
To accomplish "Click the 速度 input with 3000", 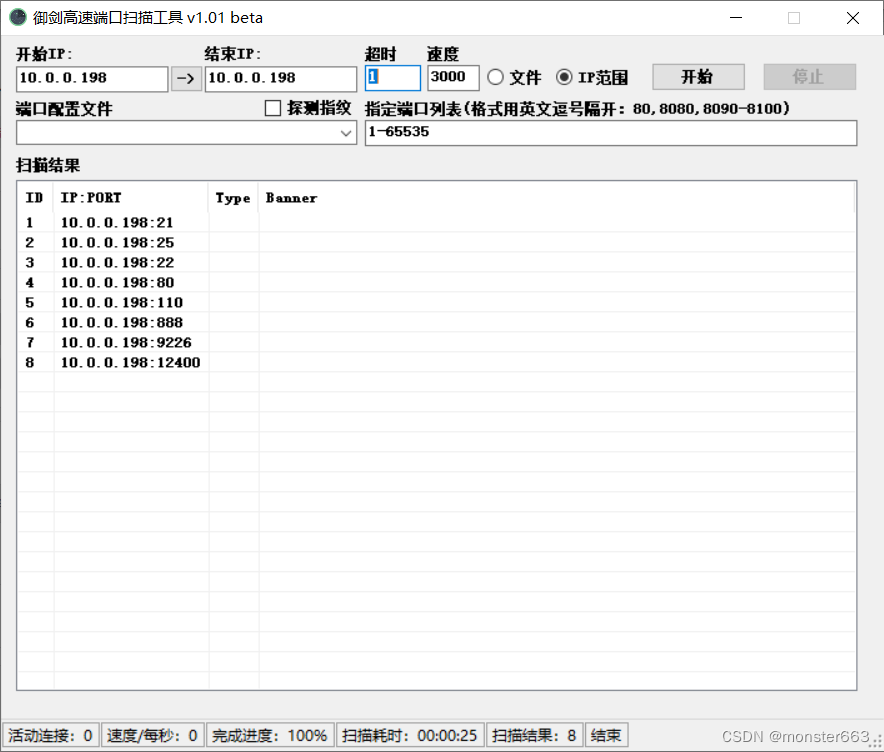I will point(453,78).
